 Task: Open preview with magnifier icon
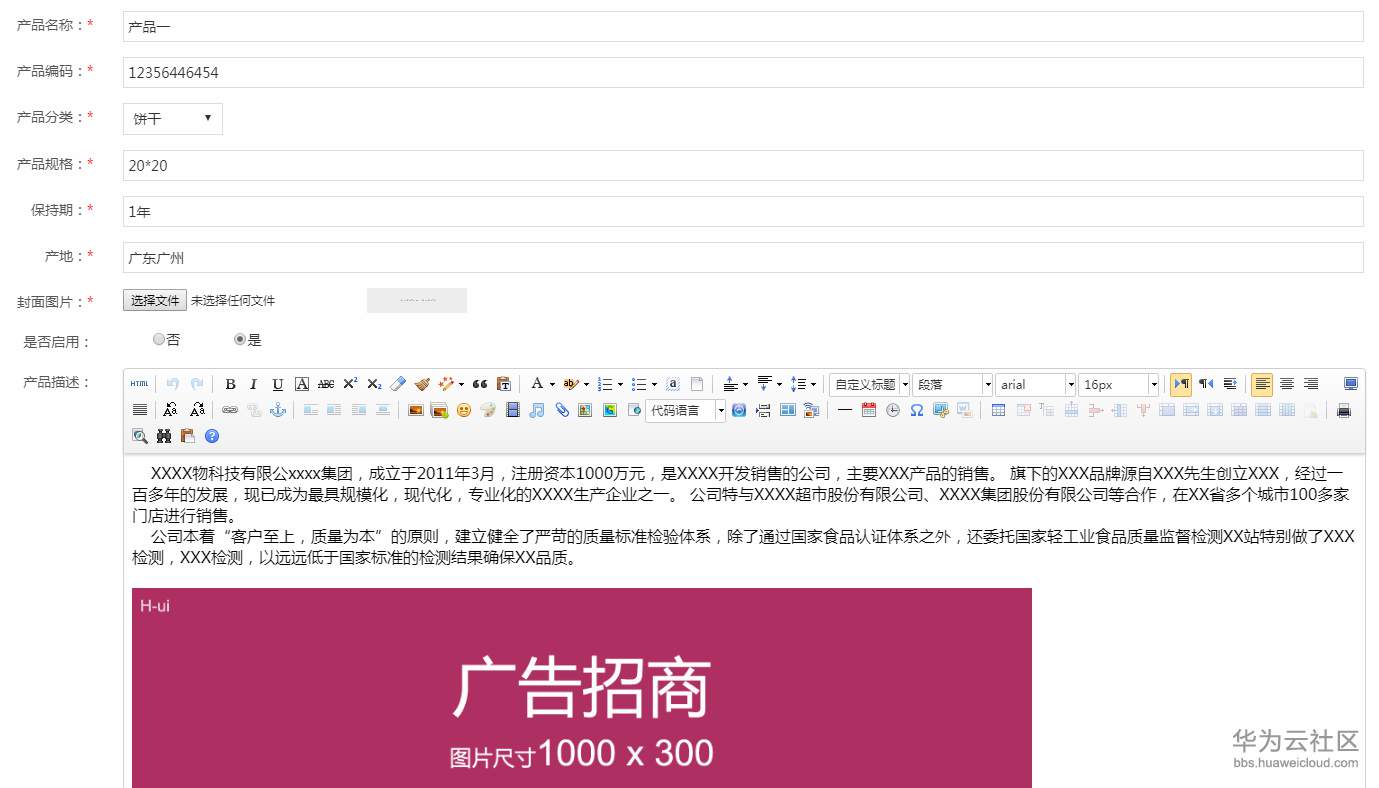point(140,436)
